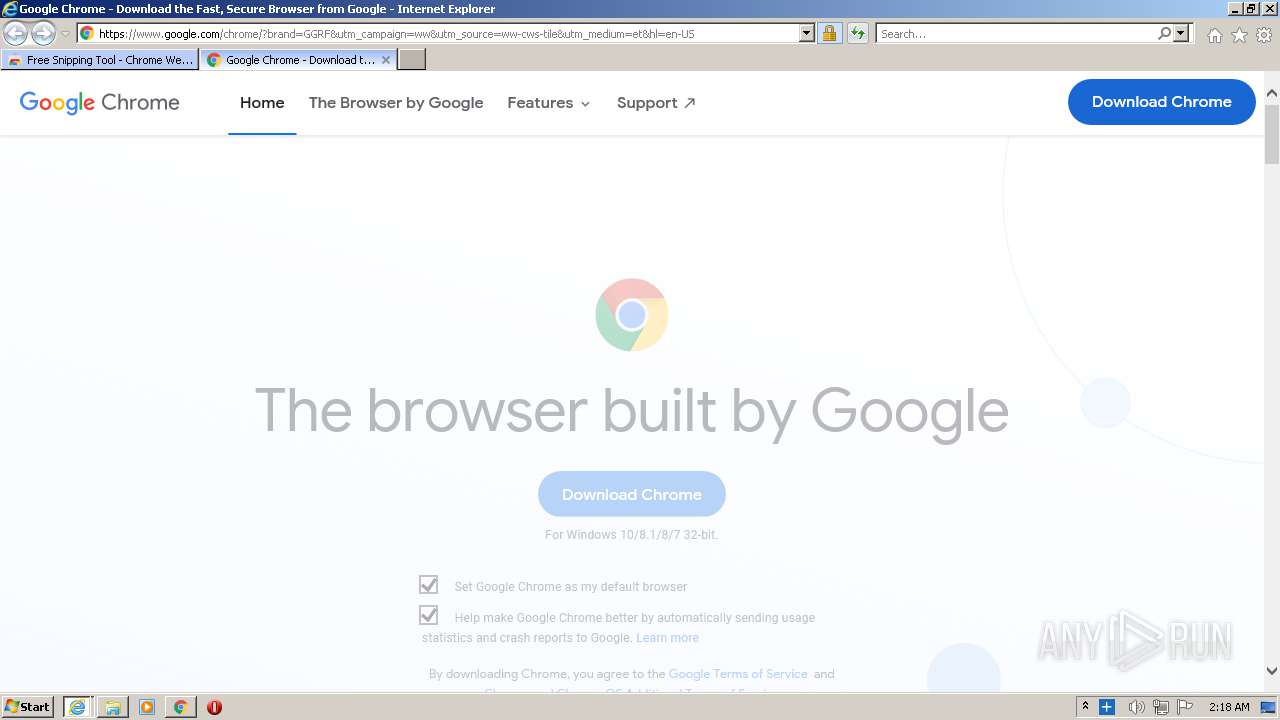Expand the Features menu
Screen dimensions: 1280x720
click(x=549, y=103)
